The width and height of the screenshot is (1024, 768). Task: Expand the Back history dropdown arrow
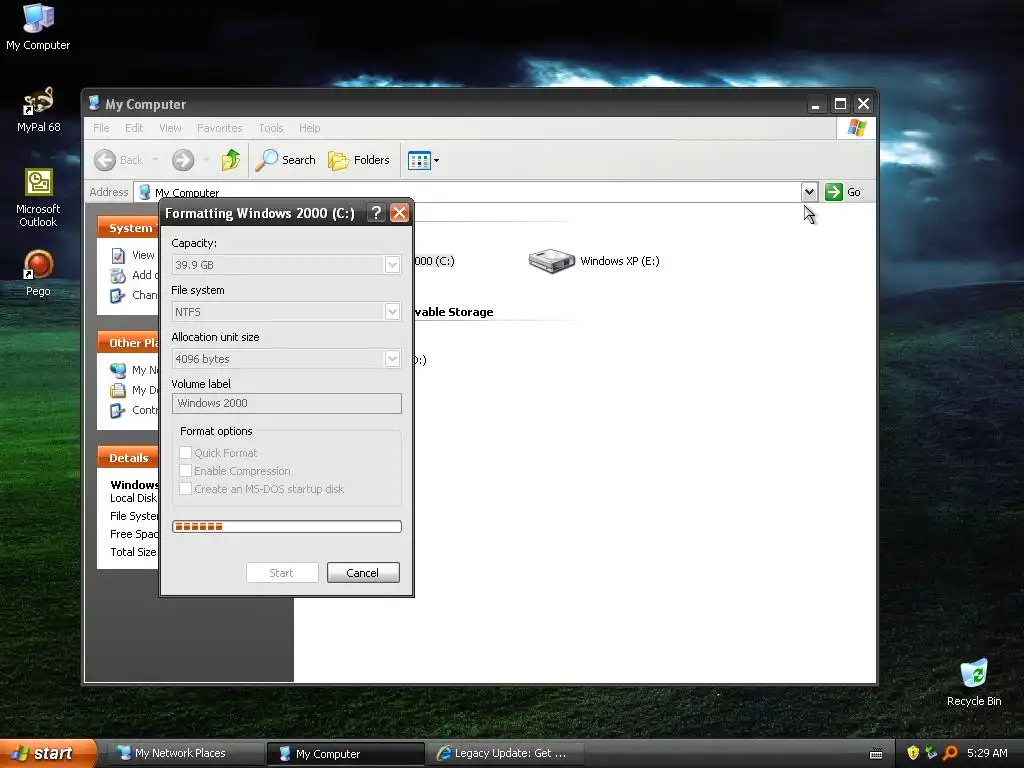[x=155, y=160]
